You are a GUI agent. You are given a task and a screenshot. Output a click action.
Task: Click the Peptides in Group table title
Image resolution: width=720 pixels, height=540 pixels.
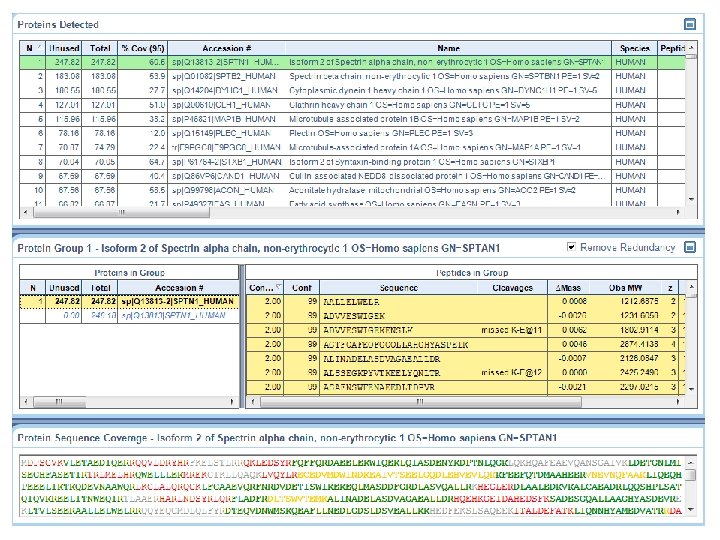tap(472, 273)
